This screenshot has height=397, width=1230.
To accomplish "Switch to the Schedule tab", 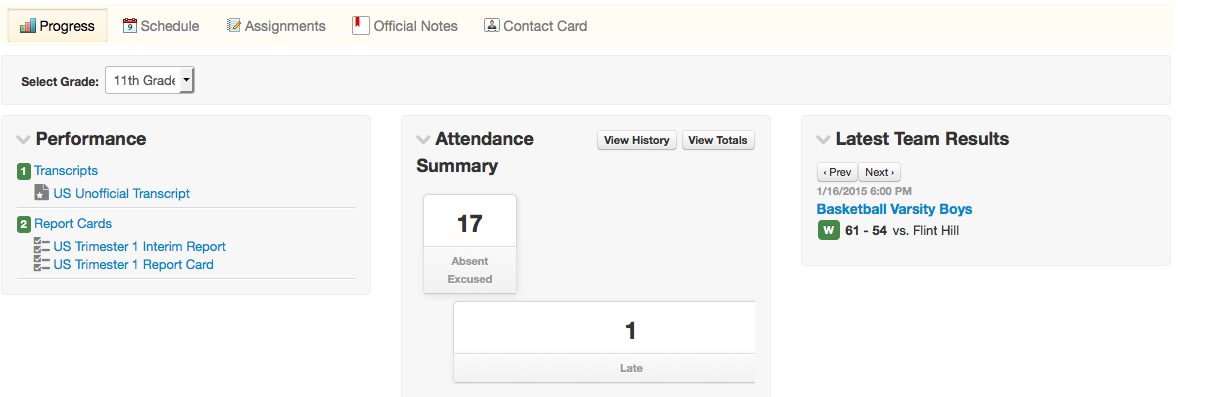I will click(x=161, y=26).
